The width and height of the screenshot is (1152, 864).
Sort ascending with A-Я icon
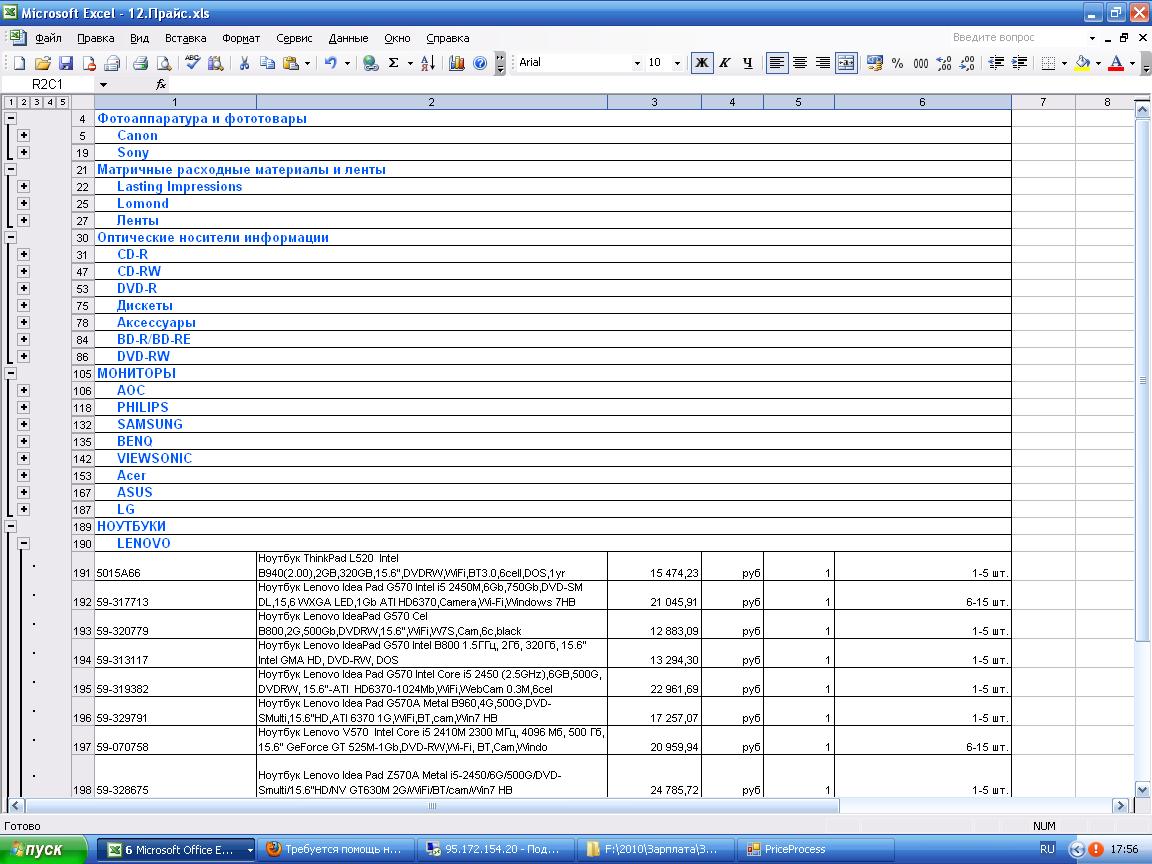[428, 63]
